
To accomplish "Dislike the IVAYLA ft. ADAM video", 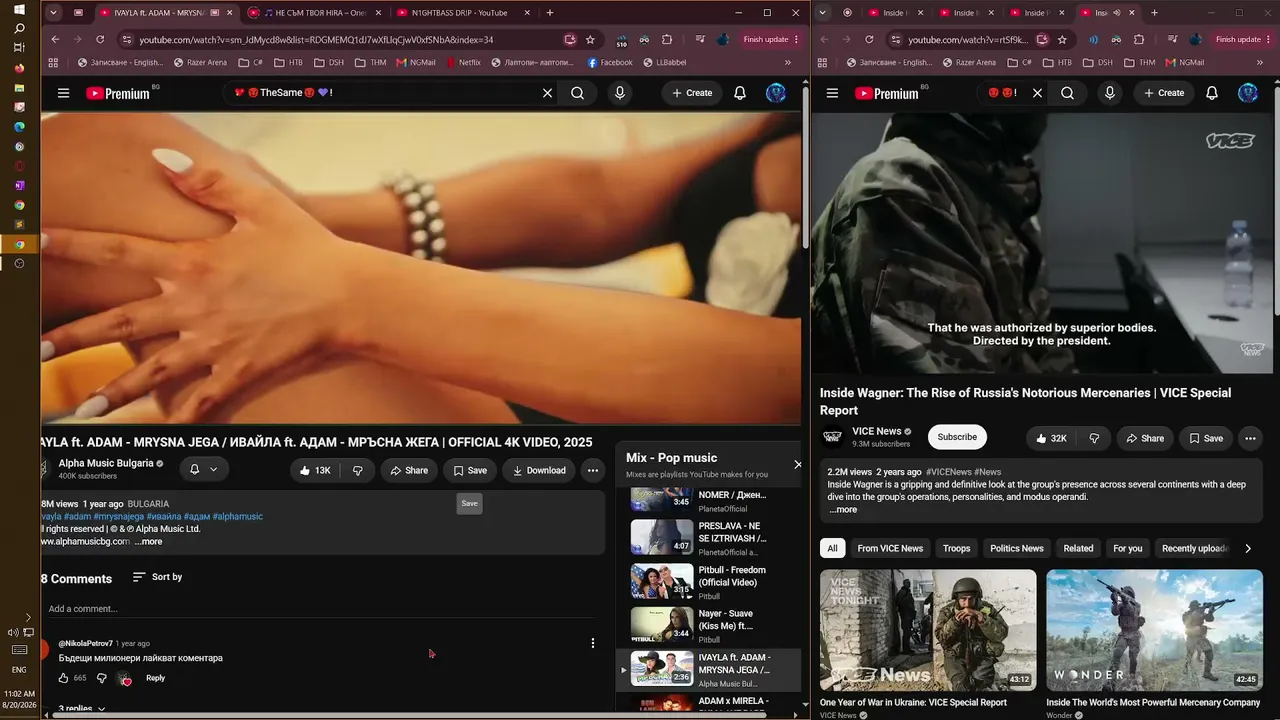I will click(358, 470).
